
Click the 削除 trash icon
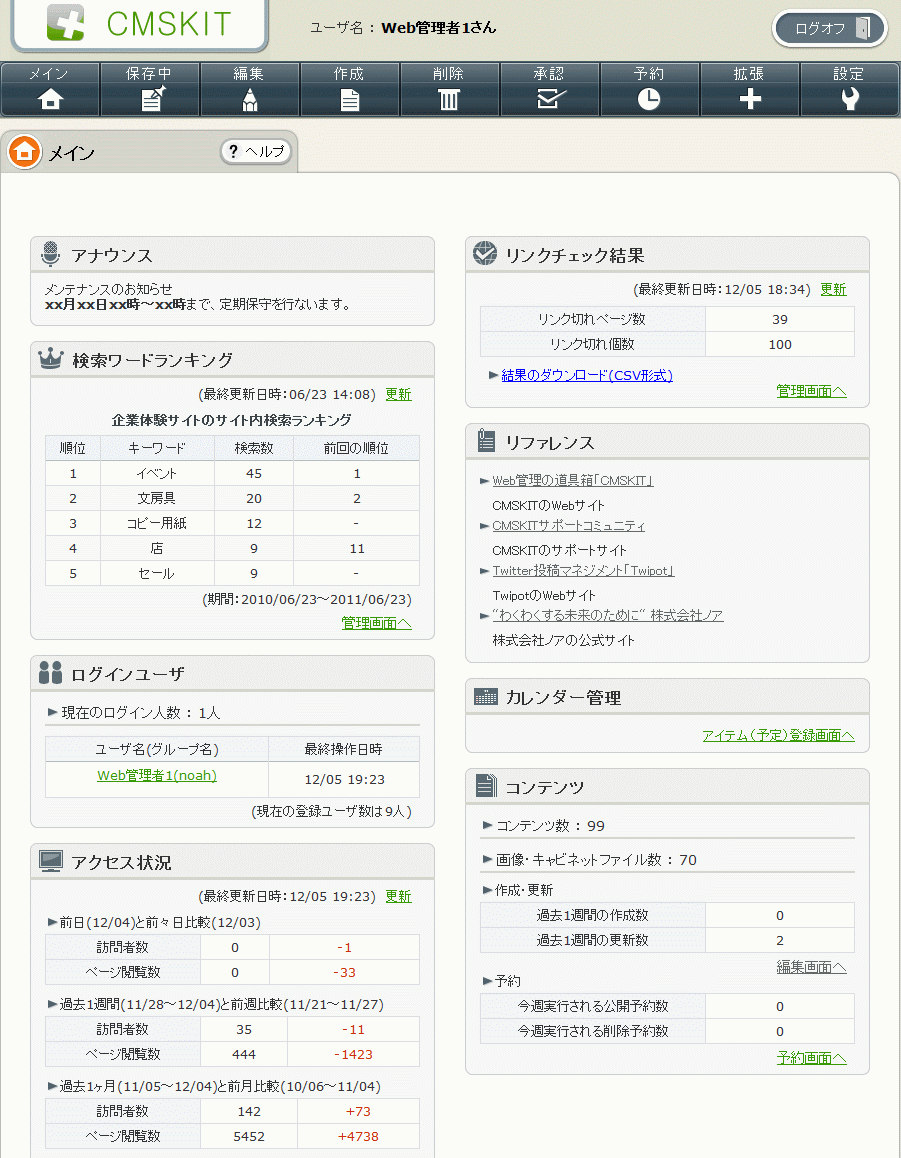(450, 99)
